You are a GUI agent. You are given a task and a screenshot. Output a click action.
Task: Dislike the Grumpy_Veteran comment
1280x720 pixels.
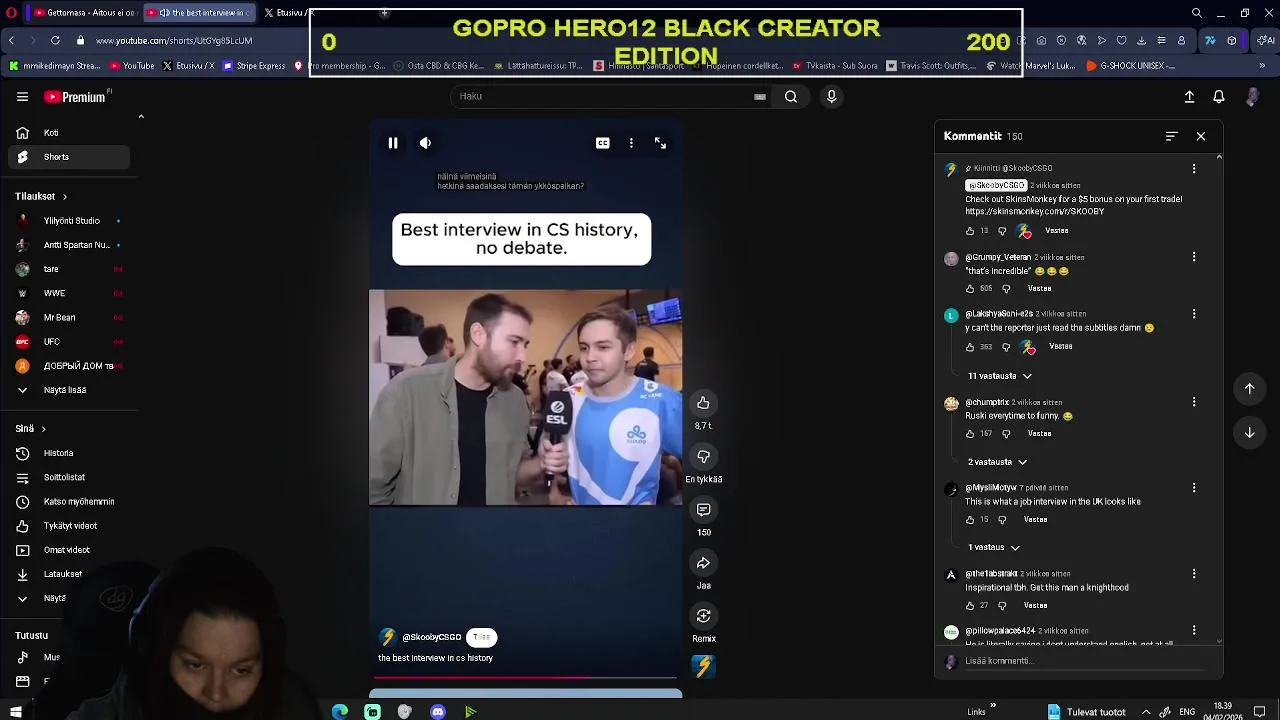pos(1006,289)
